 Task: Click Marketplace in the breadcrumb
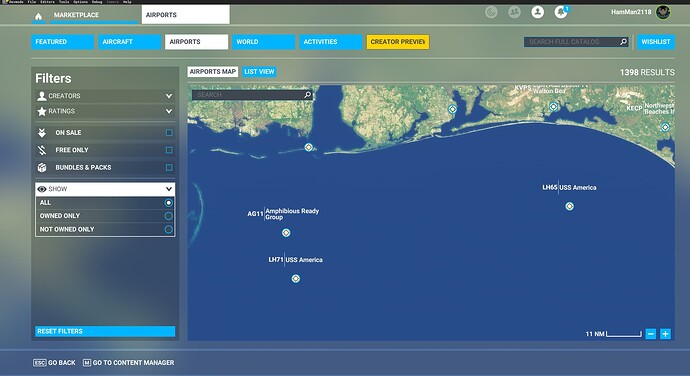76,15
